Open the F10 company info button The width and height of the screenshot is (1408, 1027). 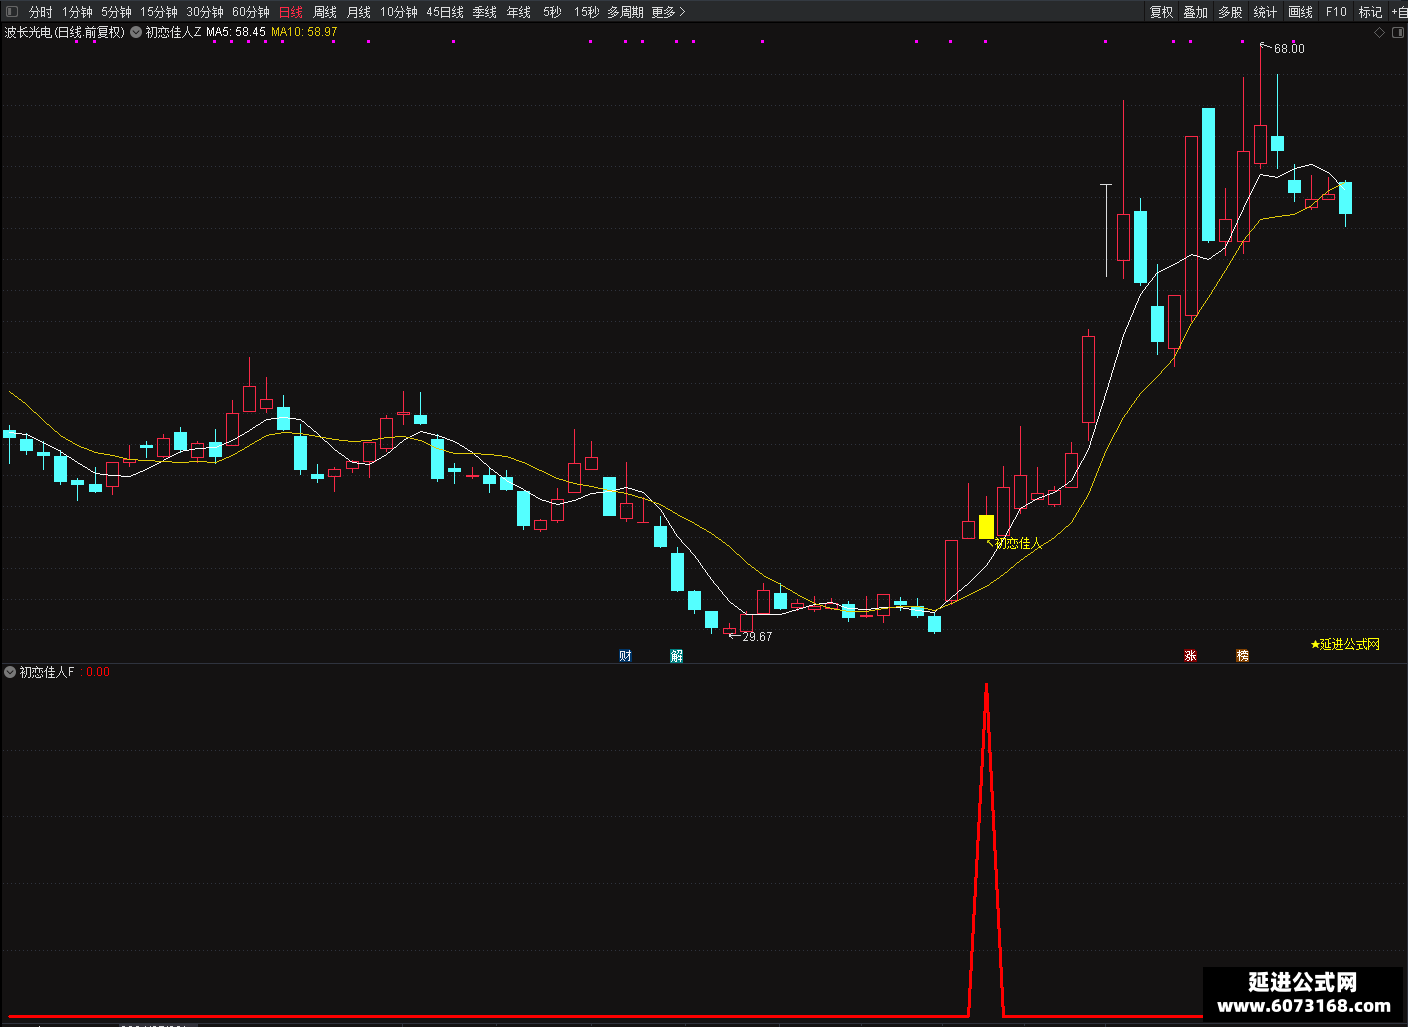[1336, 12]
